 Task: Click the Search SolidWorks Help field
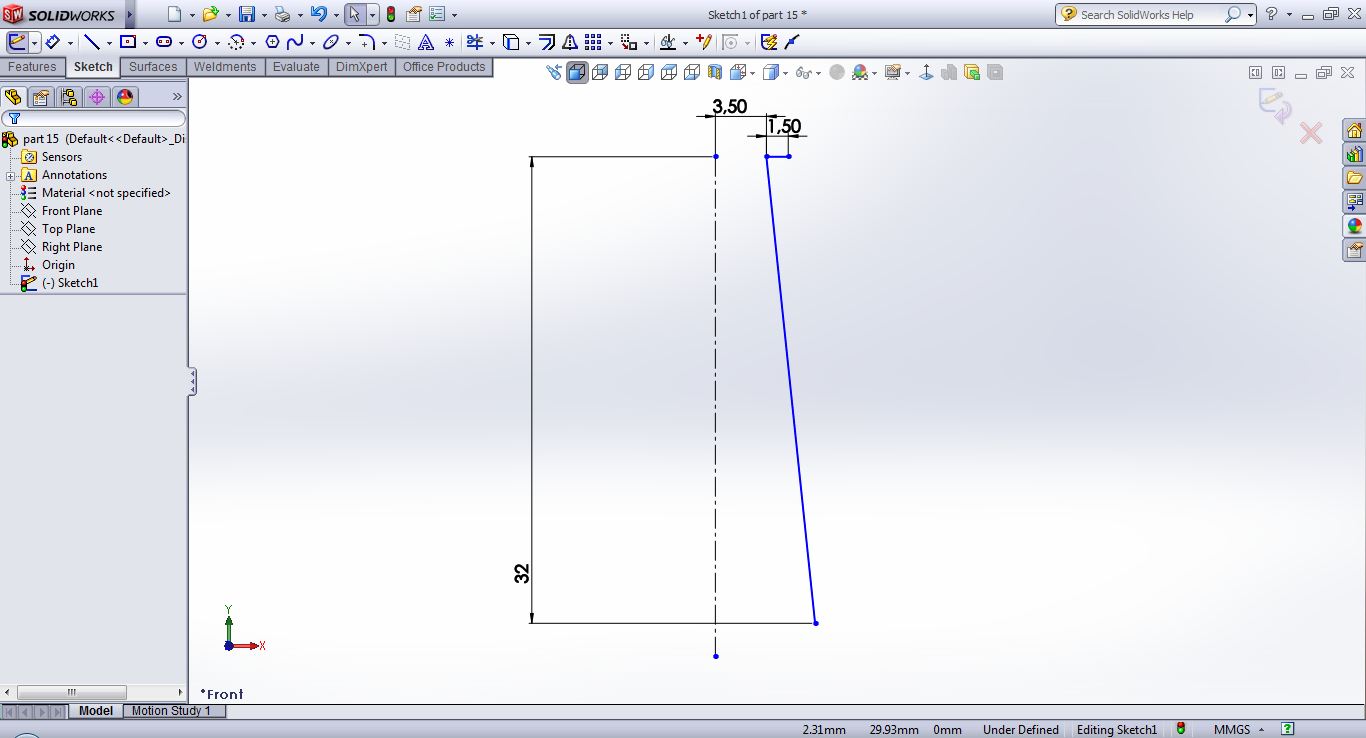[x=1150, y=15]
